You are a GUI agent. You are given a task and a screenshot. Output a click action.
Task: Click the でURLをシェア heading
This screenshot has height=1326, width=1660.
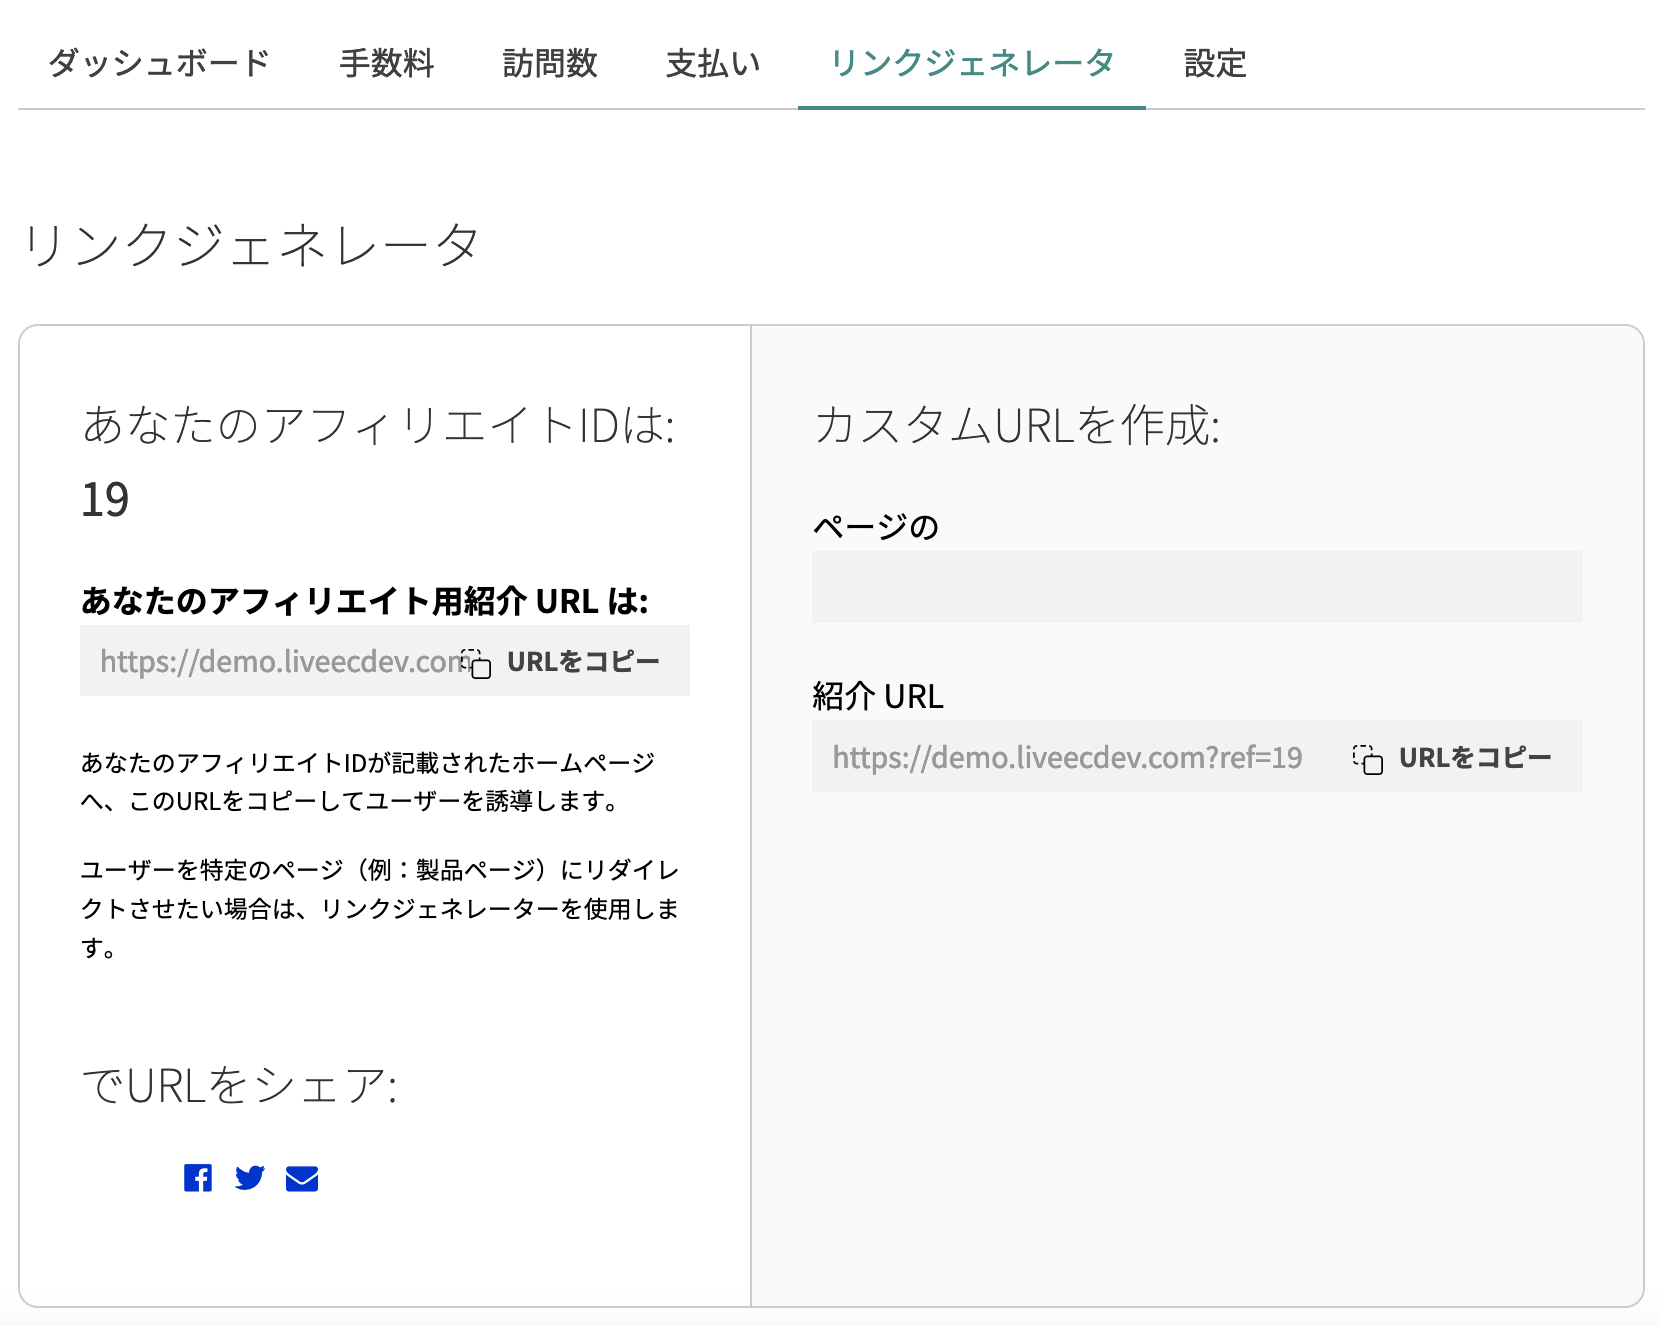tap(240, 1086)
